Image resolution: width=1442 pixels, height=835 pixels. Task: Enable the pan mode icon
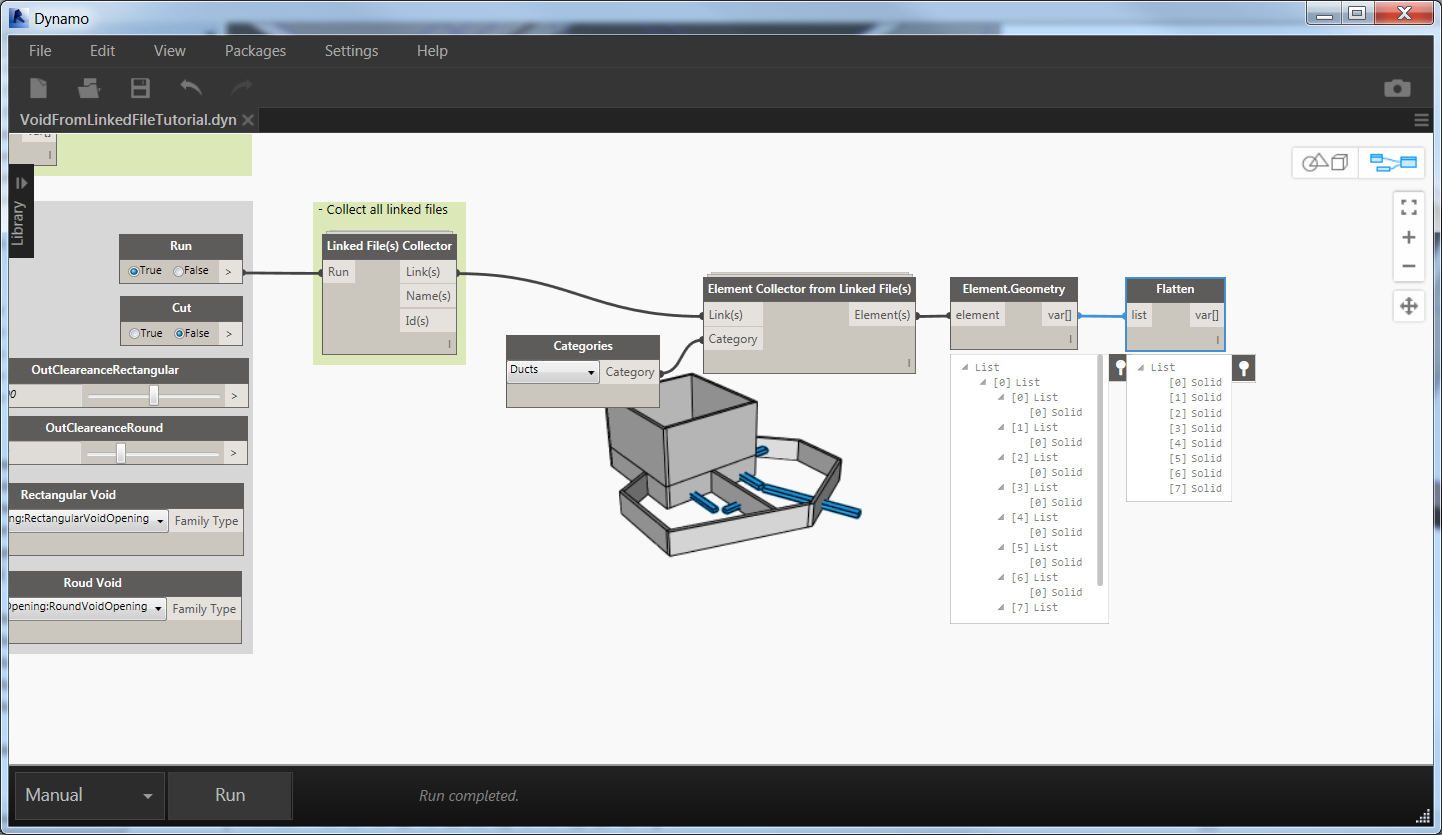pos(1409,307)
